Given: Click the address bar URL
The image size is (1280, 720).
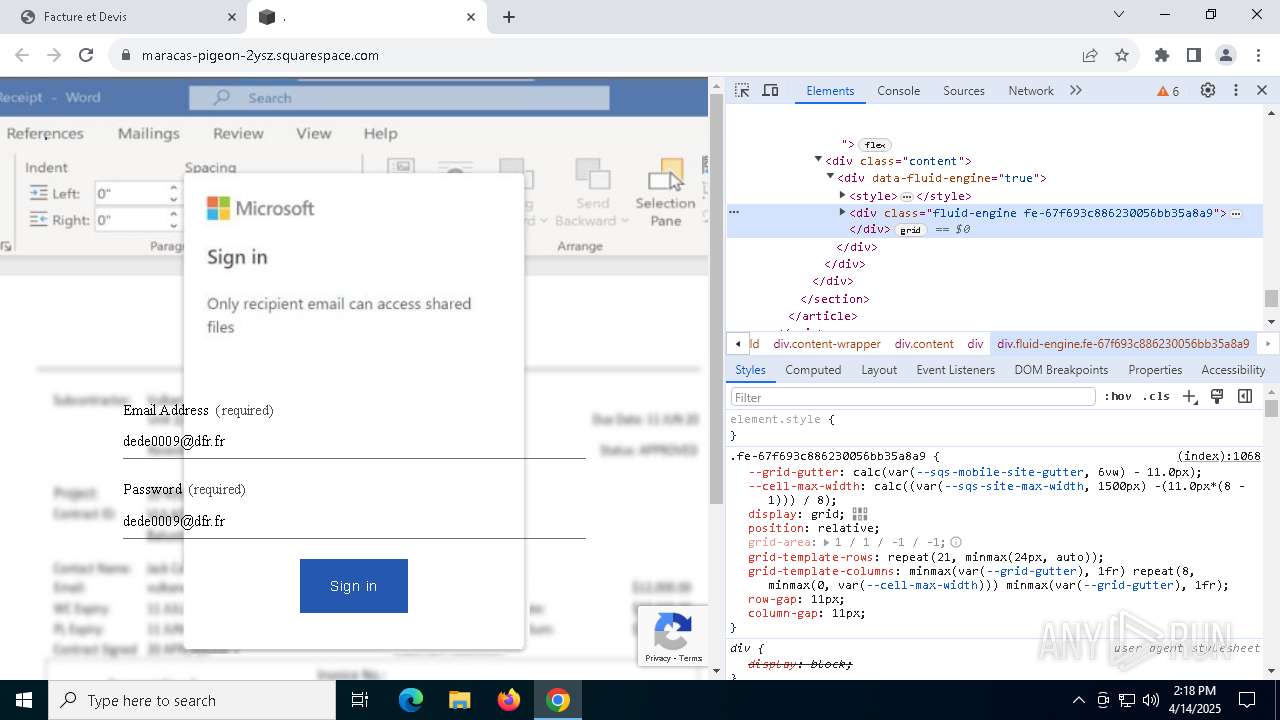Looking at the screenshot, I should [x=260, y=55].
